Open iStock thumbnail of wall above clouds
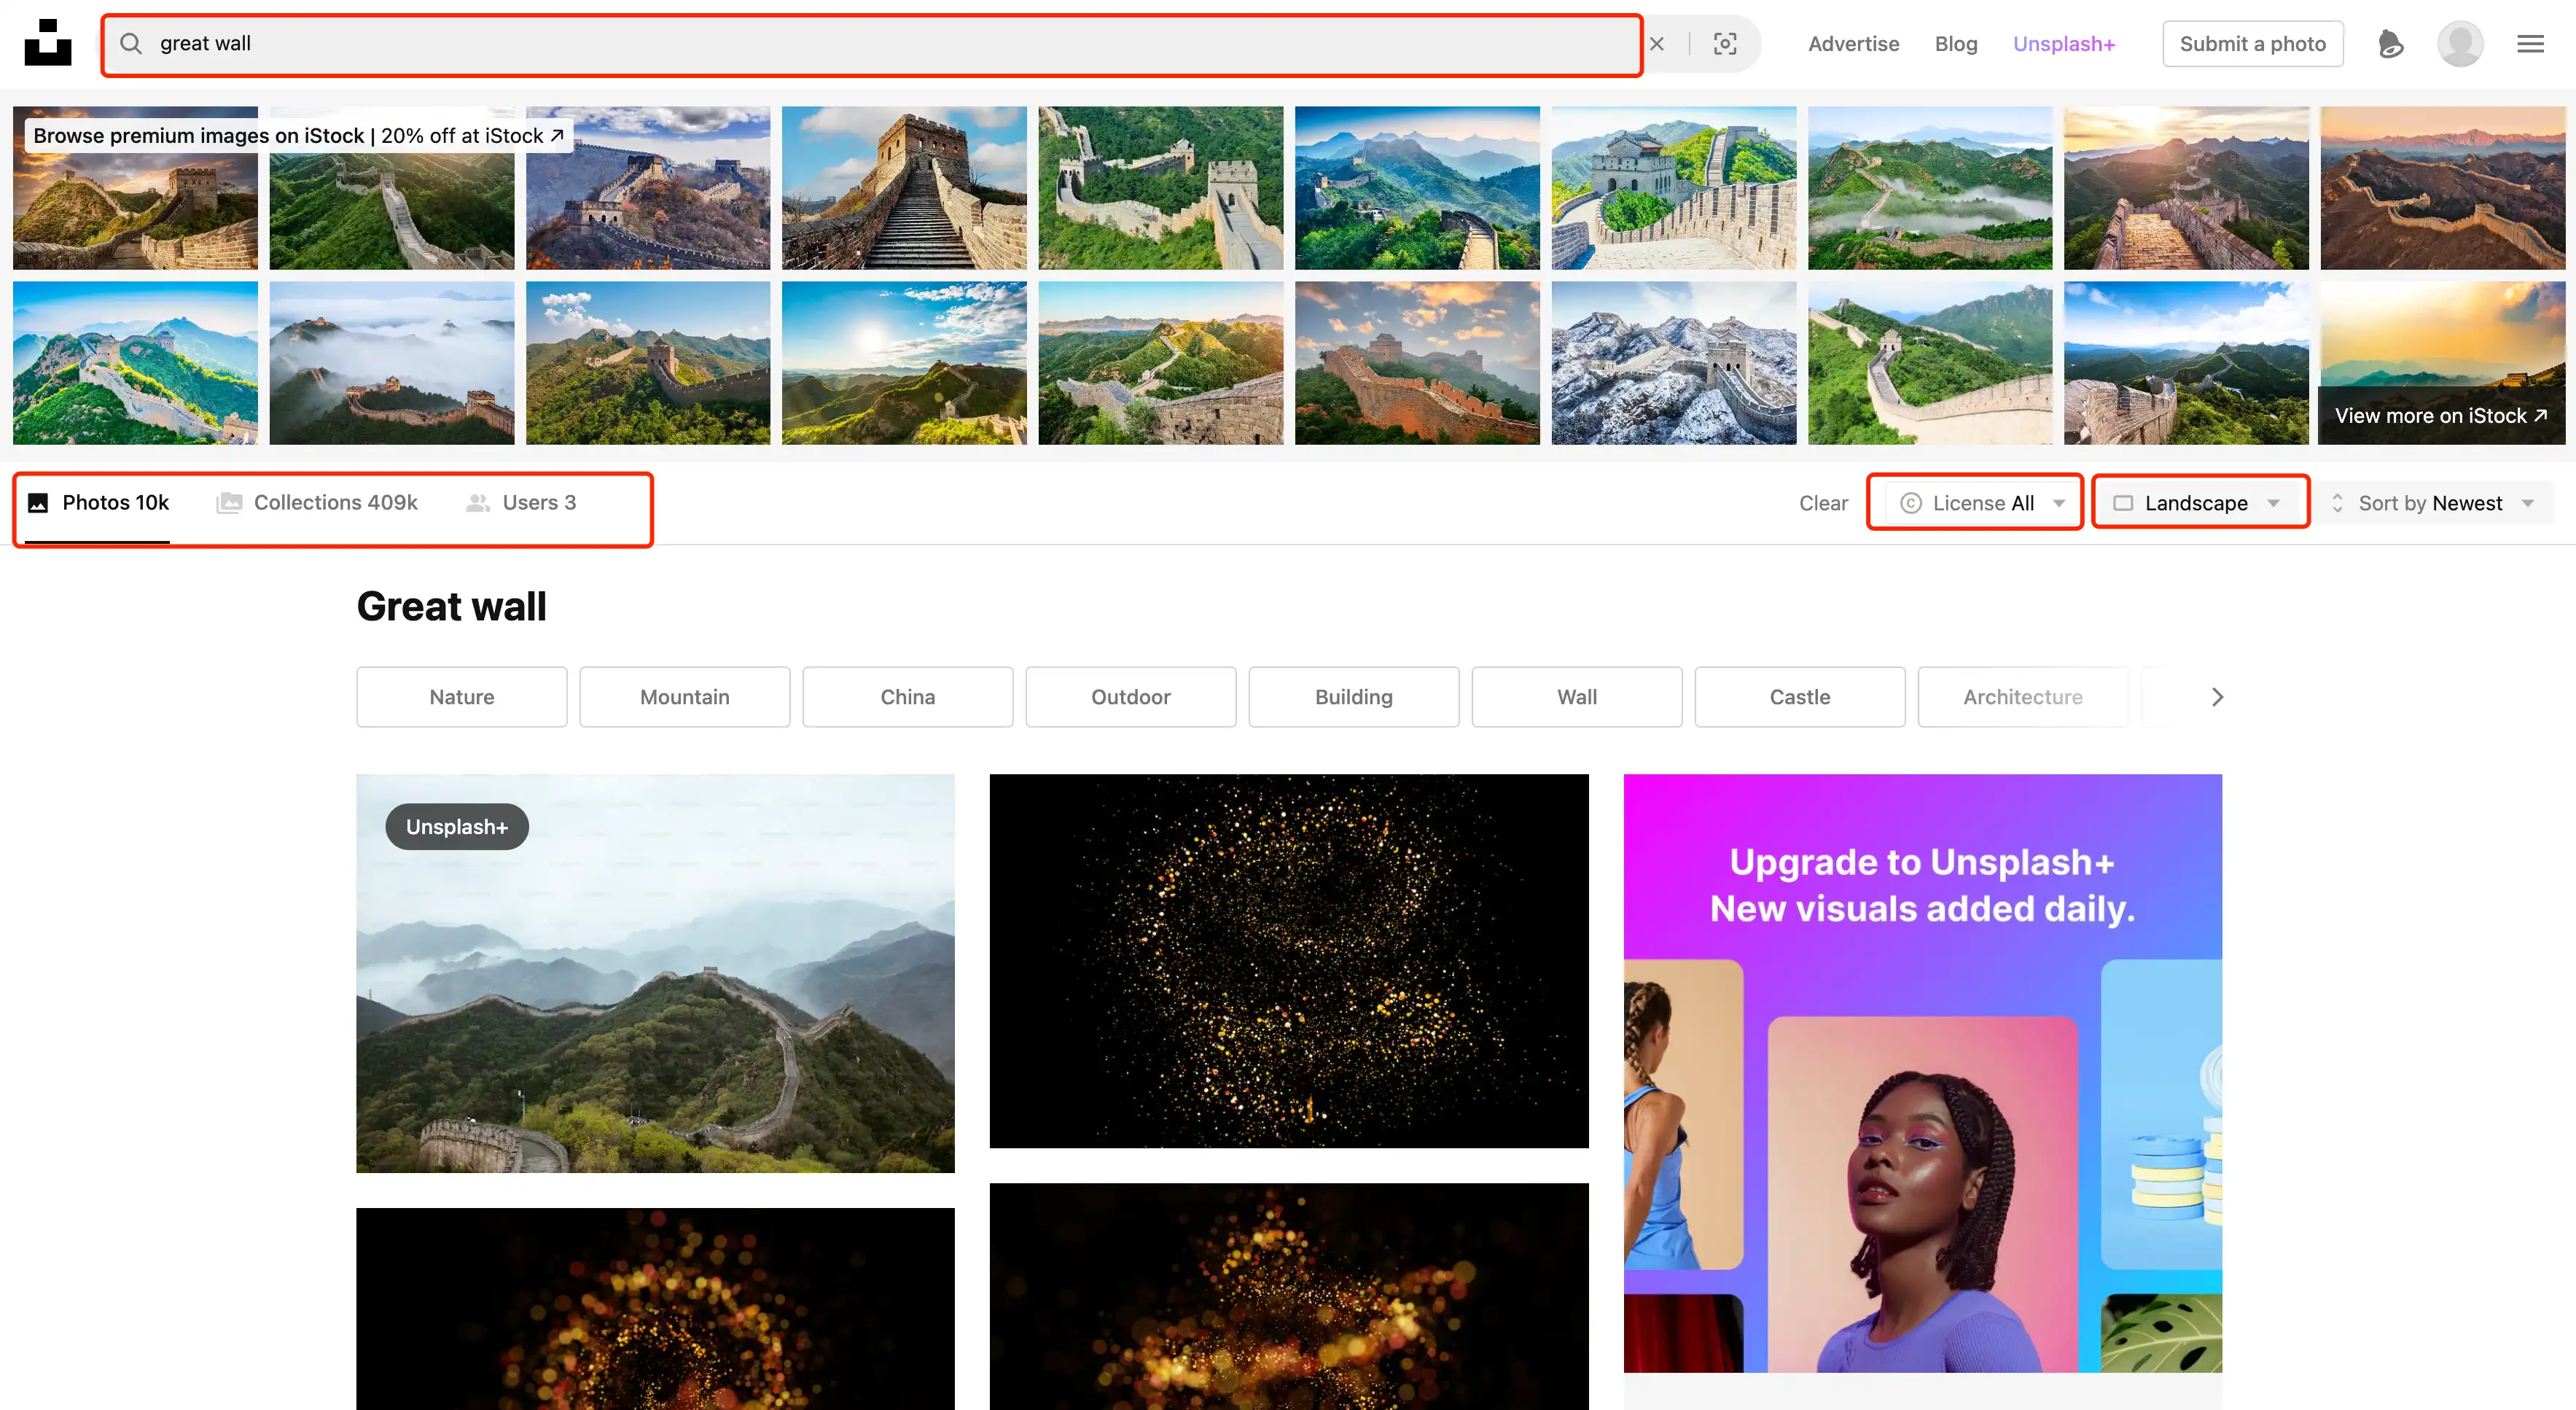Viewport: 2576px width, 1410px height. tap(391, 363)
